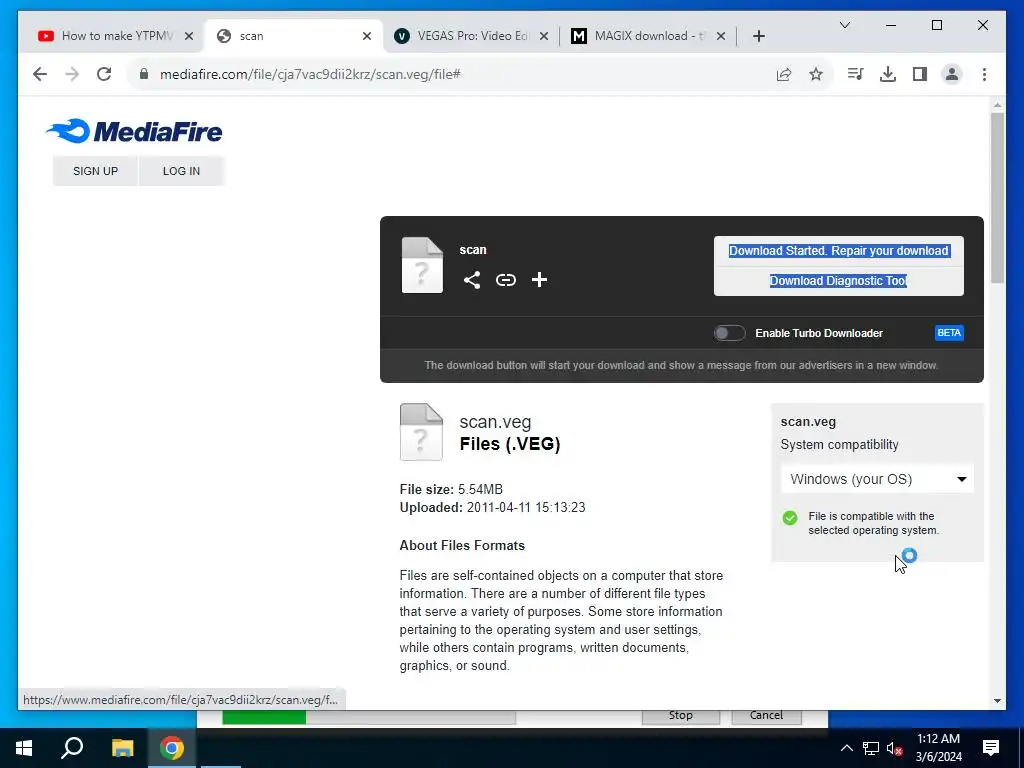The image size is (1024, 768).
Task: Click Download Diagnostic Tool link
Action: pos(839,281)
